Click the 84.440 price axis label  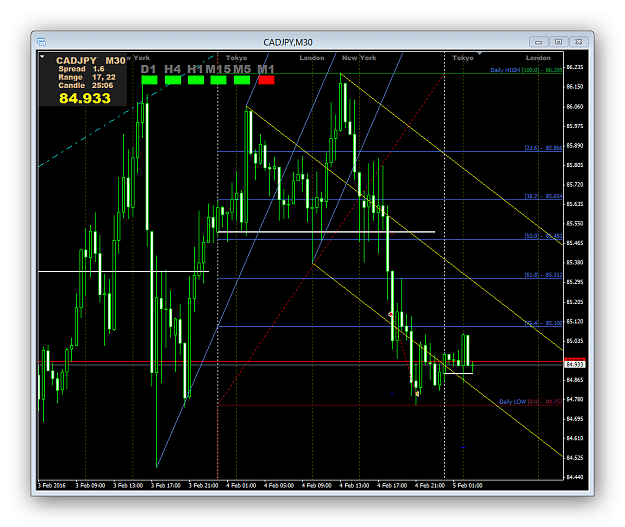574,477
